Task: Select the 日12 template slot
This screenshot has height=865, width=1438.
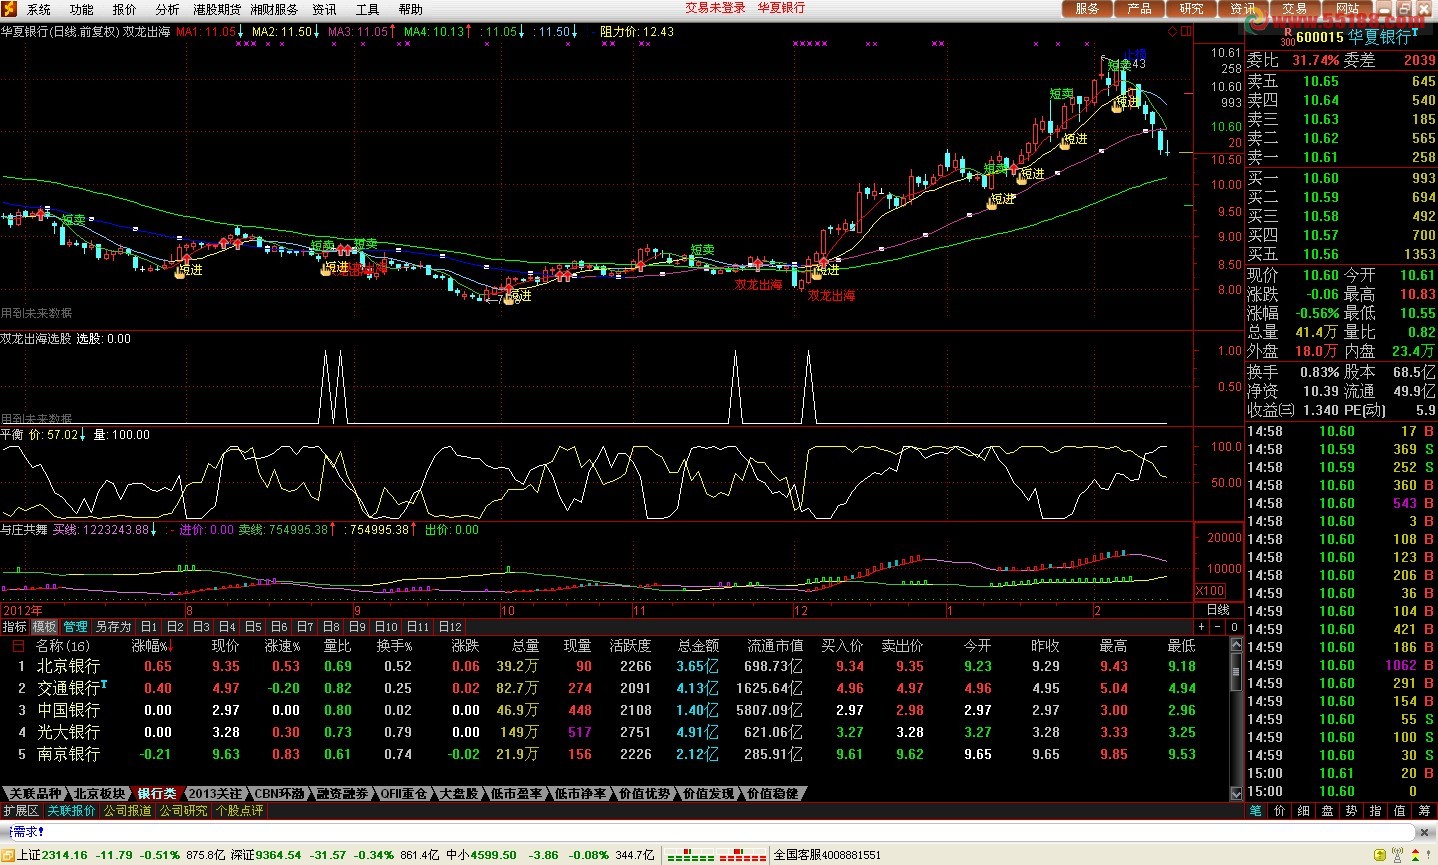Action: coord(450,627)
